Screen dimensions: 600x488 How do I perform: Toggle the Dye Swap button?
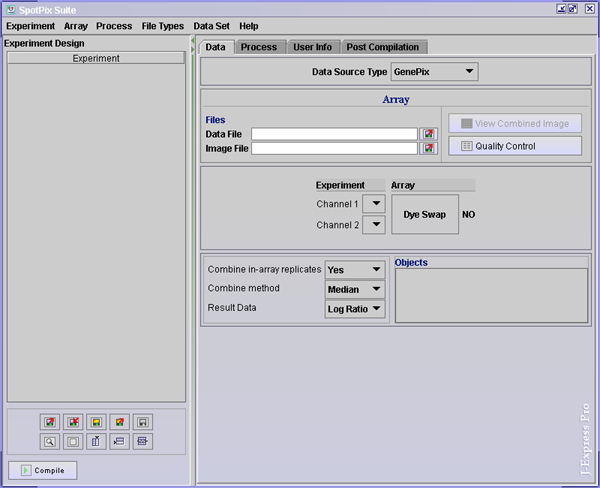(x=425, y=214)
